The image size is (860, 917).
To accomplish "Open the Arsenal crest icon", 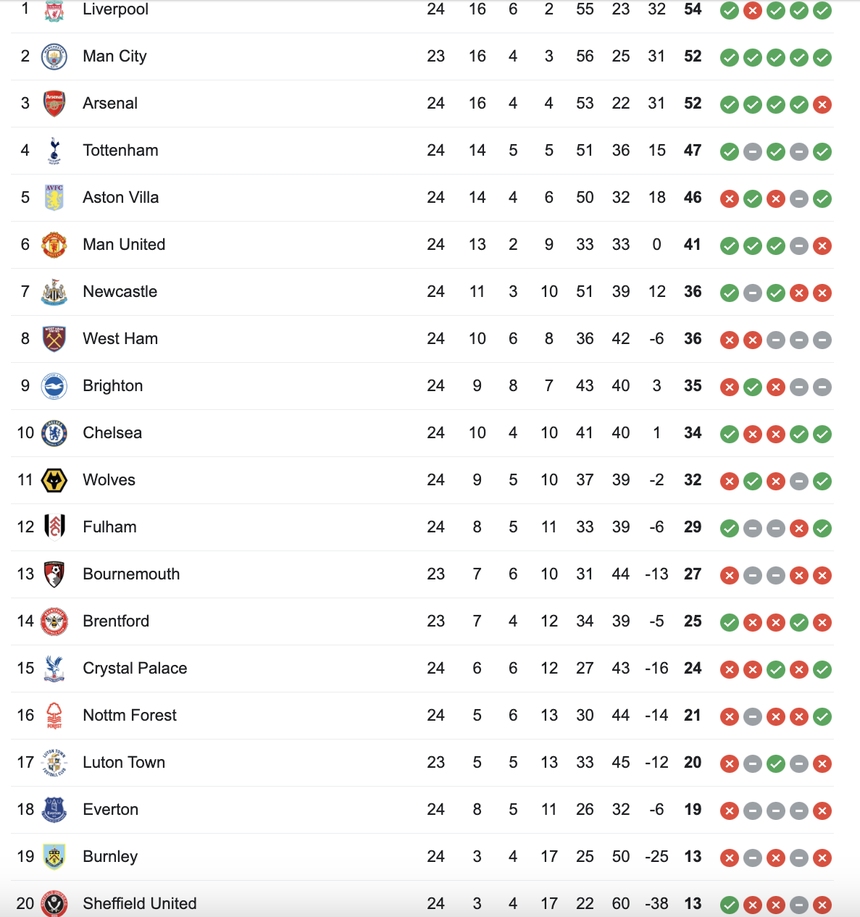I will [x=54, y=104].
